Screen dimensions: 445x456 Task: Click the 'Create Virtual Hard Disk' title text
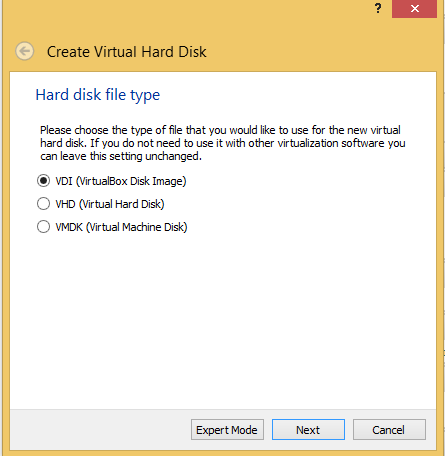[127, 52]
